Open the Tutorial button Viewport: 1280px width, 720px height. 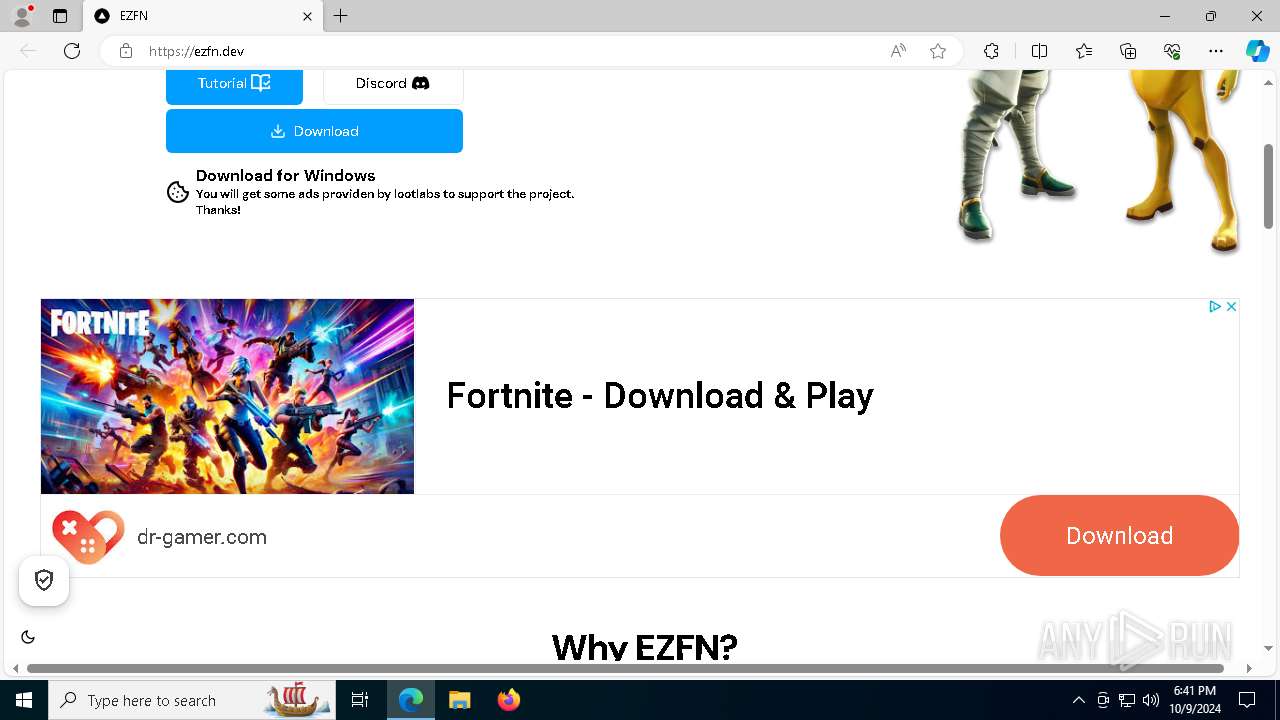point(234,86)
